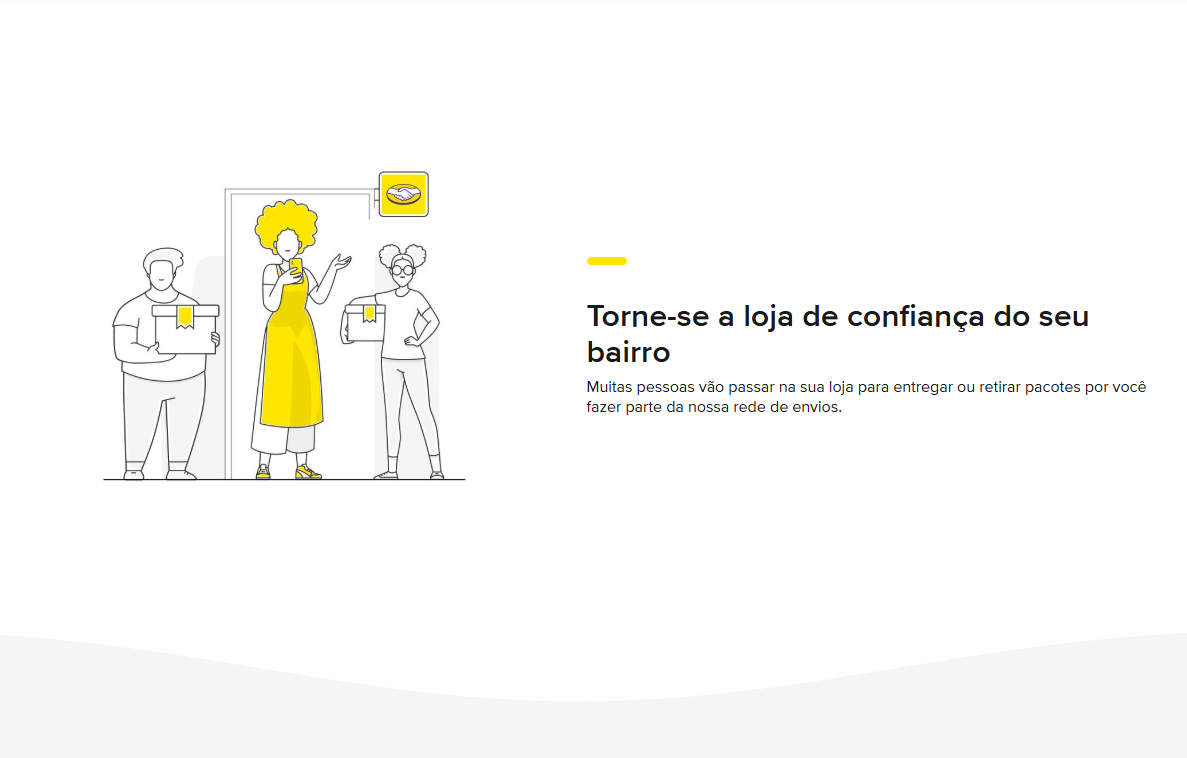This screenshot has height=758, width=1187.
Task: Click the Mercado Livre handshake logo sign
Action: (x=403, y=195)
